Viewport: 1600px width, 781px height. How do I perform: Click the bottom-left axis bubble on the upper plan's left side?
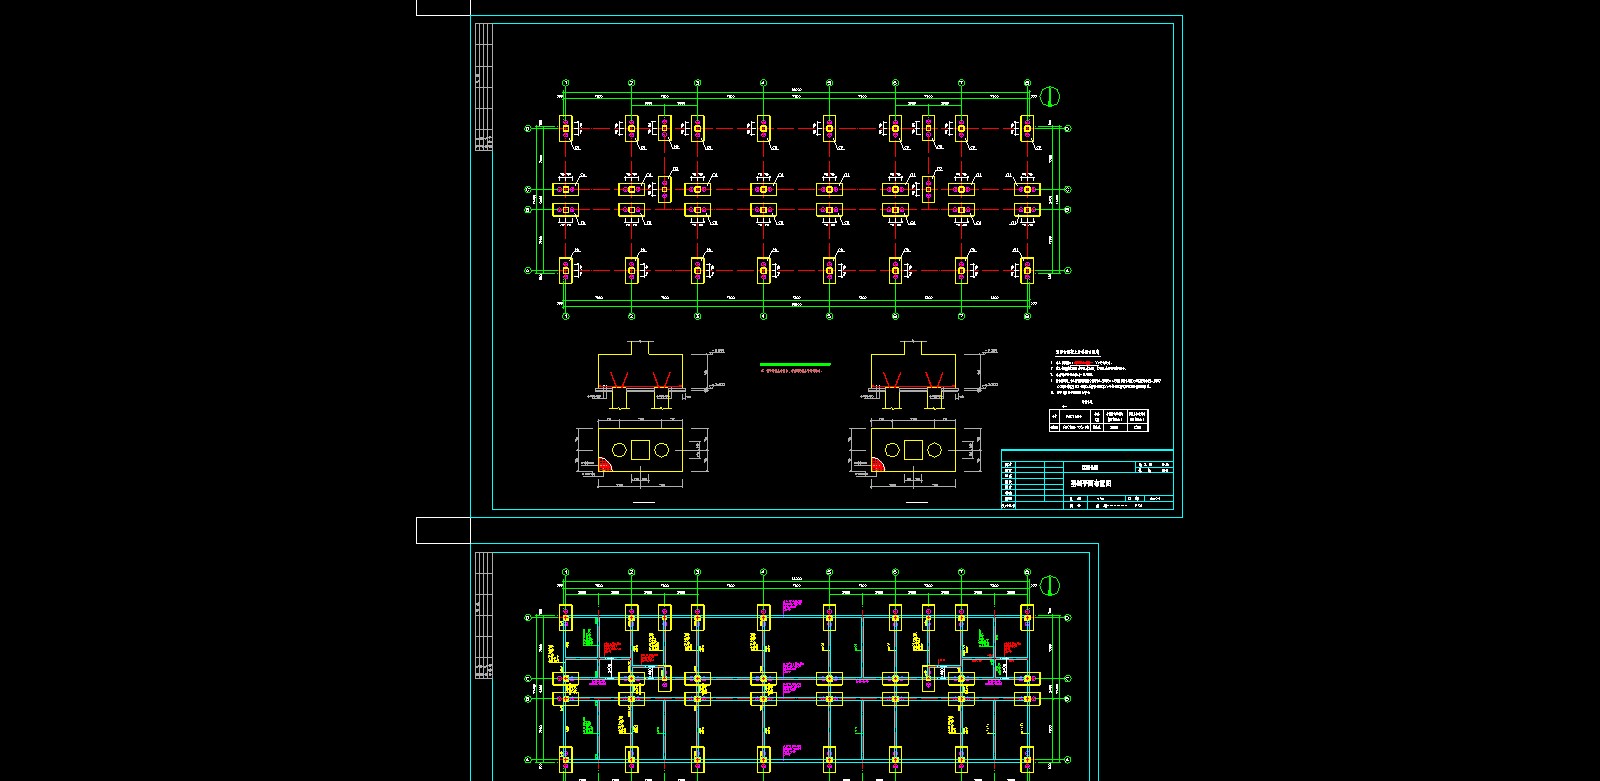(x=528, y=270)
